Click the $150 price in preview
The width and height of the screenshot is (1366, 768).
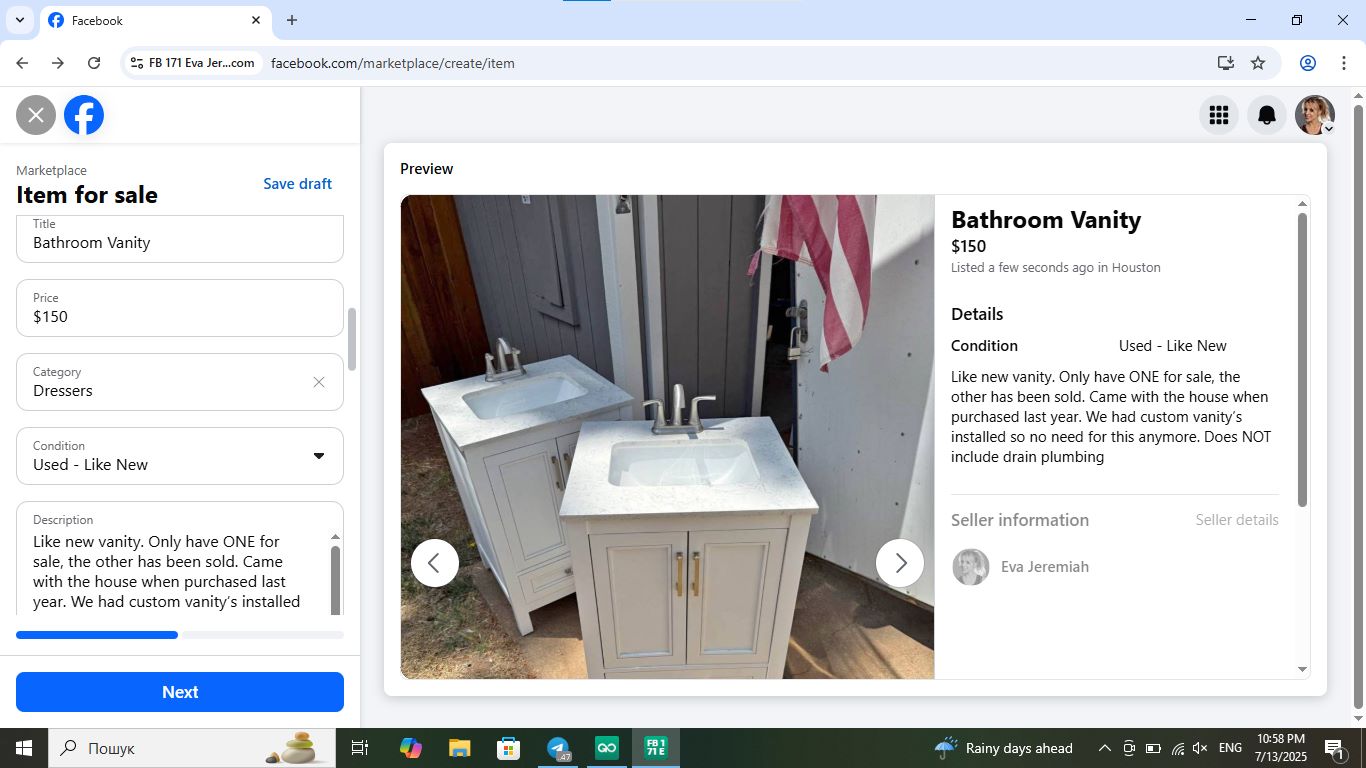pos(969,246)
